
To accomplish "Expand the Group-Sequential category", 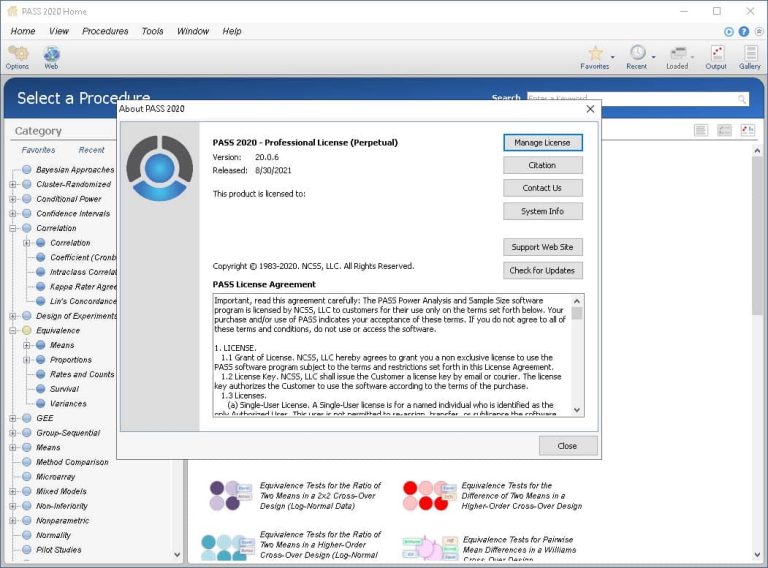I will click(13, 433).
